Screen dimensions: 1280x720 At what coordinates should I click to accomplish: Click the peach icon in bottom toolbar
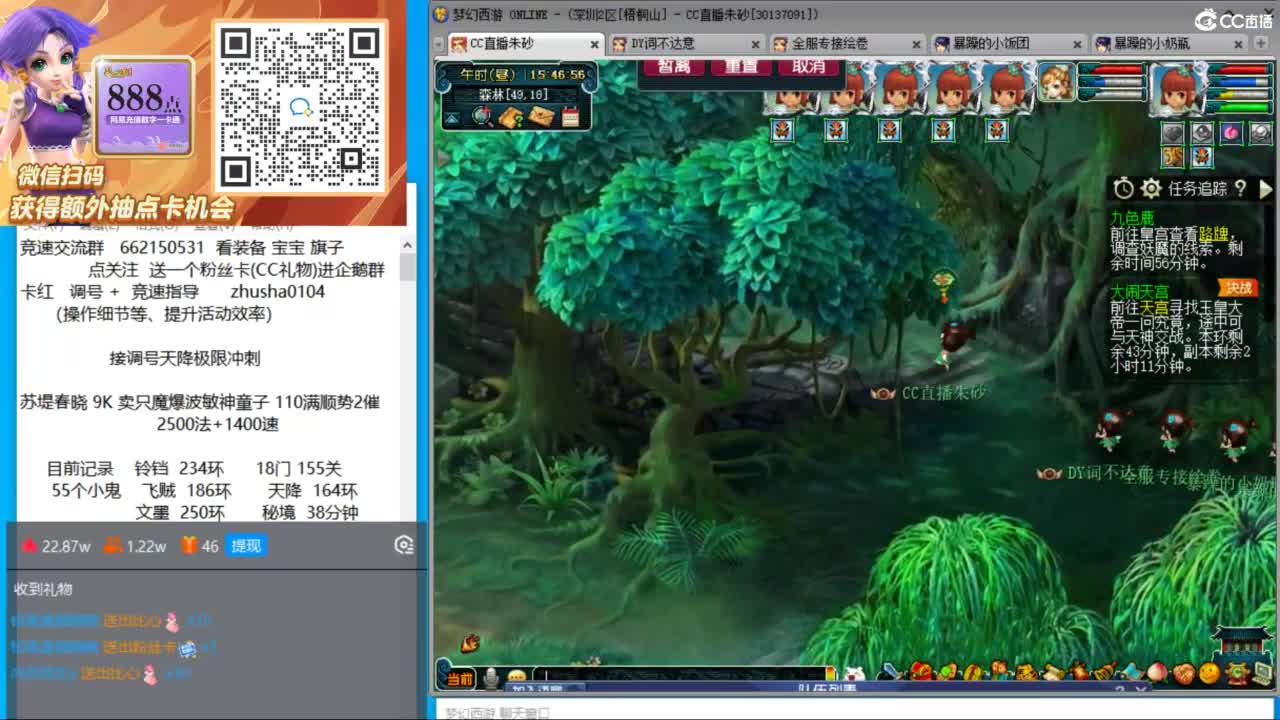(x=1157, y=671)
